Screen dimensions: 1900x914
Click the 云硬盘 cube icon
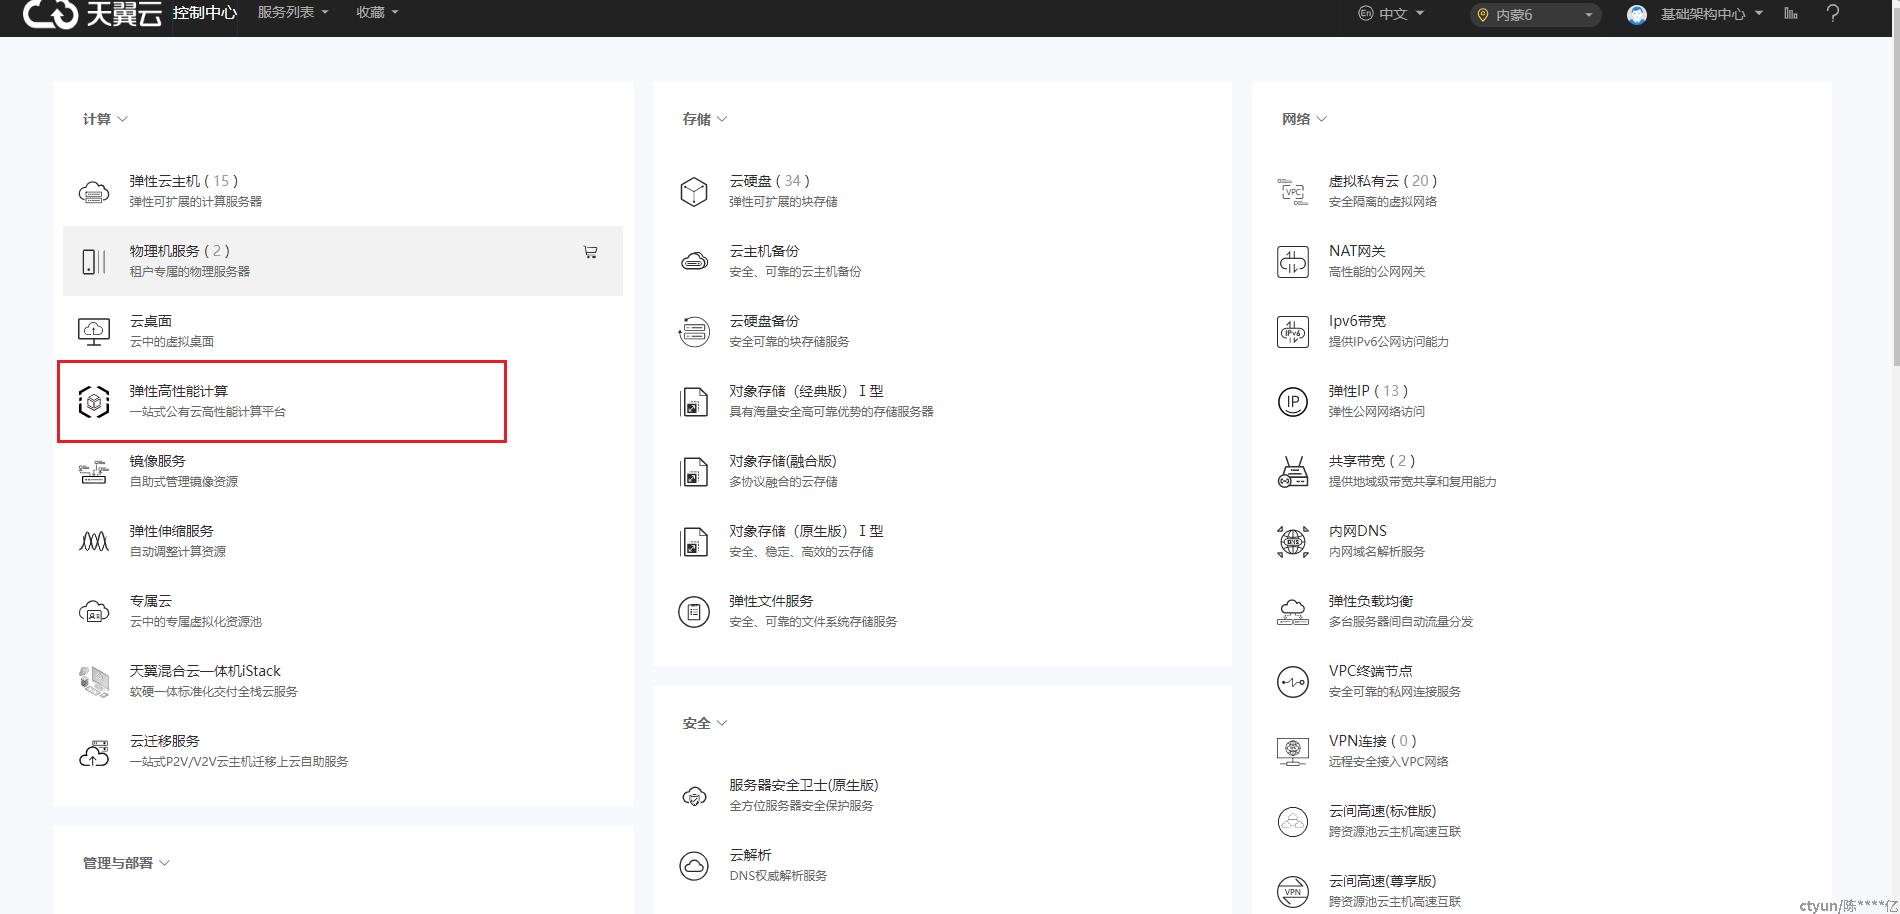coord(693,191)
